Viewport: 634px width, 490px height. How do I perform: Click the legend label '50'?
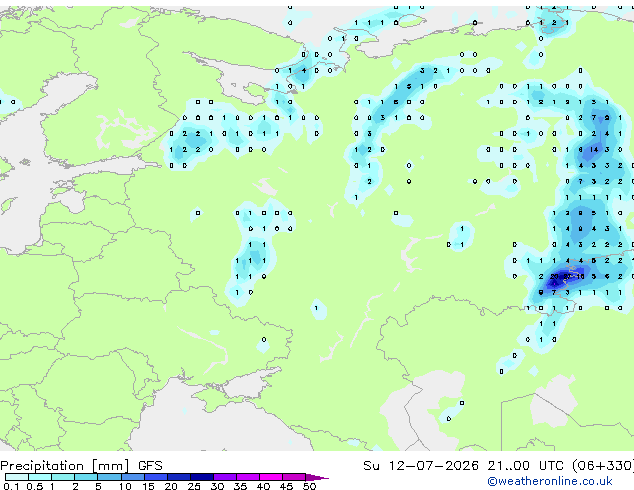point(310,486)
